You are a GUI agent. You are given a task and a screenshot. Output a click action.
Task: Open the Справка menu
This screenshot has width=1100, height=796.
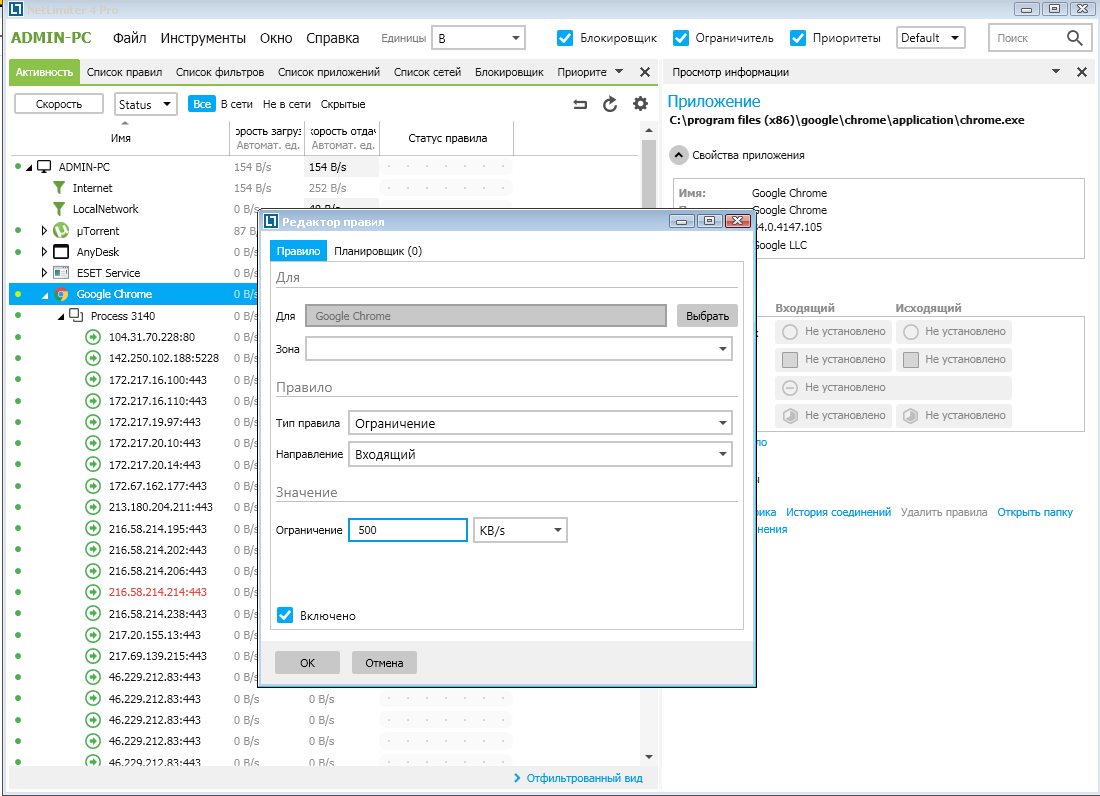point(333,38)
